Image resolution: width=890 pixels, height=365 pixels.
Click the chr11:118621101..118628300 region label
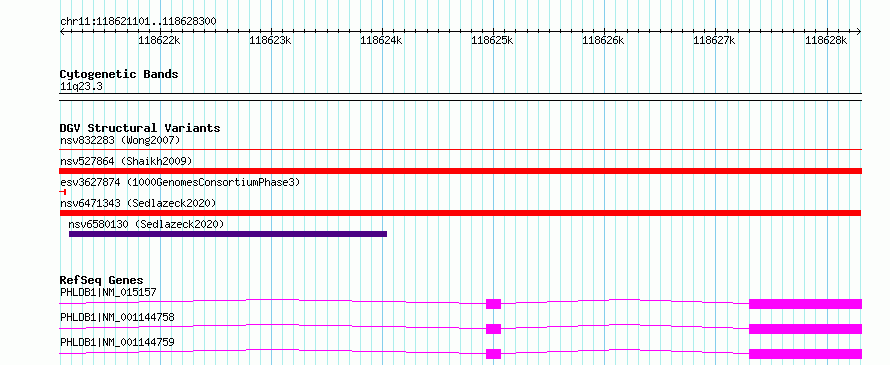coord(138,22)
